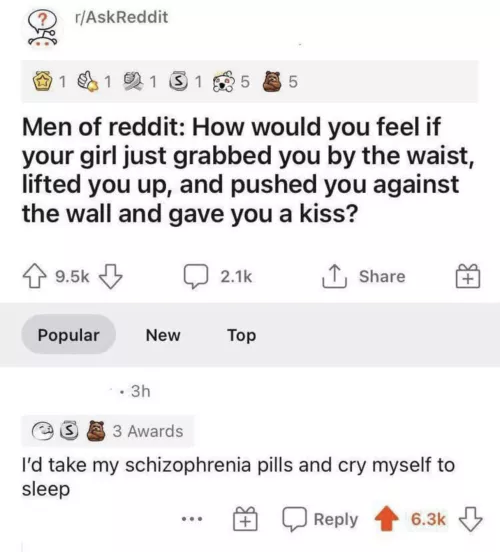Image resolution: width=500 pixels, height=552 pixels.
Task: Open the r/AskReddit community link
Action: click(121, 17)
